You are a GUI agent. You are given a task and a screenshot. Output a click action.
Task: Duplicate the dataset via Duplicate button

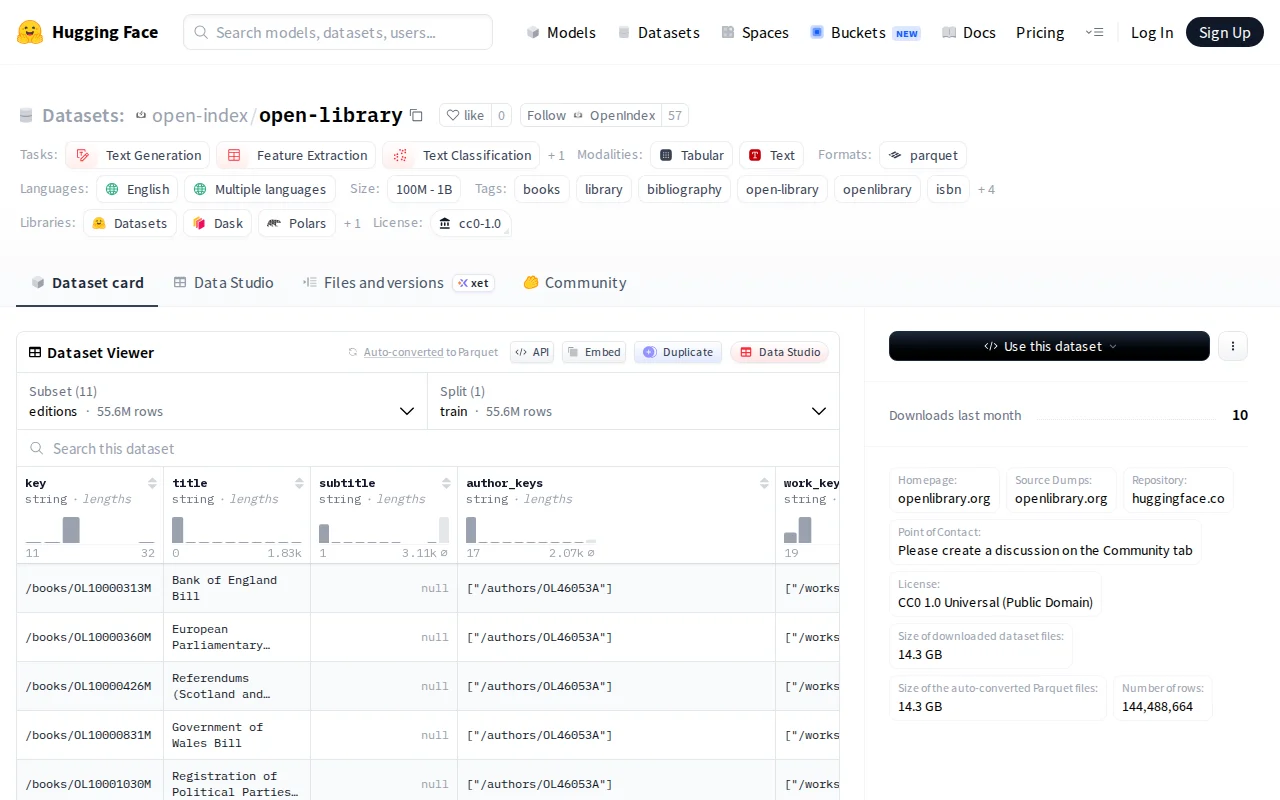[678, 352]
